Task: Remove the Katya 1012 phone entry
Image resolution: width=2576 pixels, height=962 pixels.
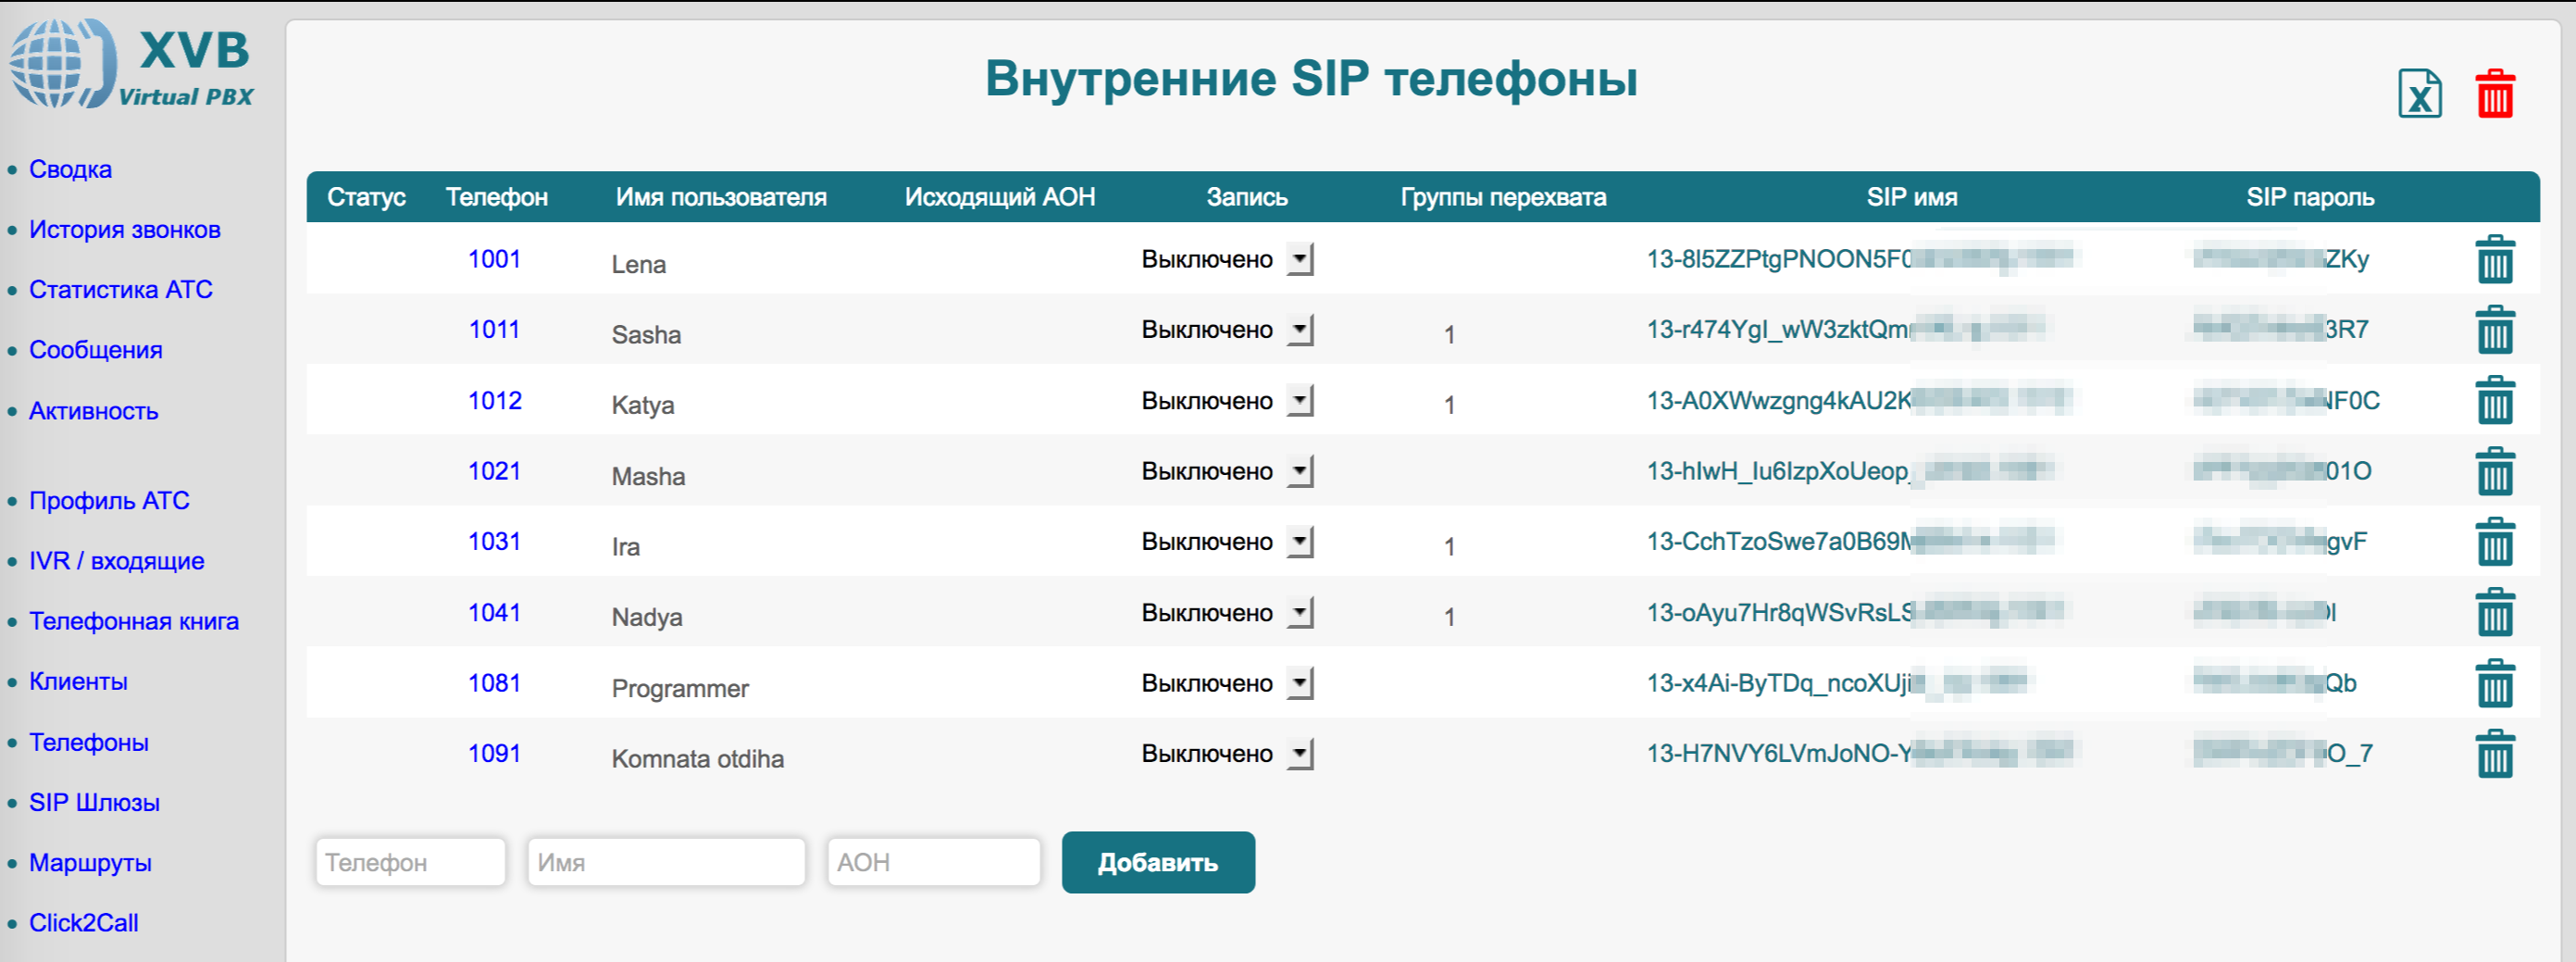Action: click(x=2494, y=401)
